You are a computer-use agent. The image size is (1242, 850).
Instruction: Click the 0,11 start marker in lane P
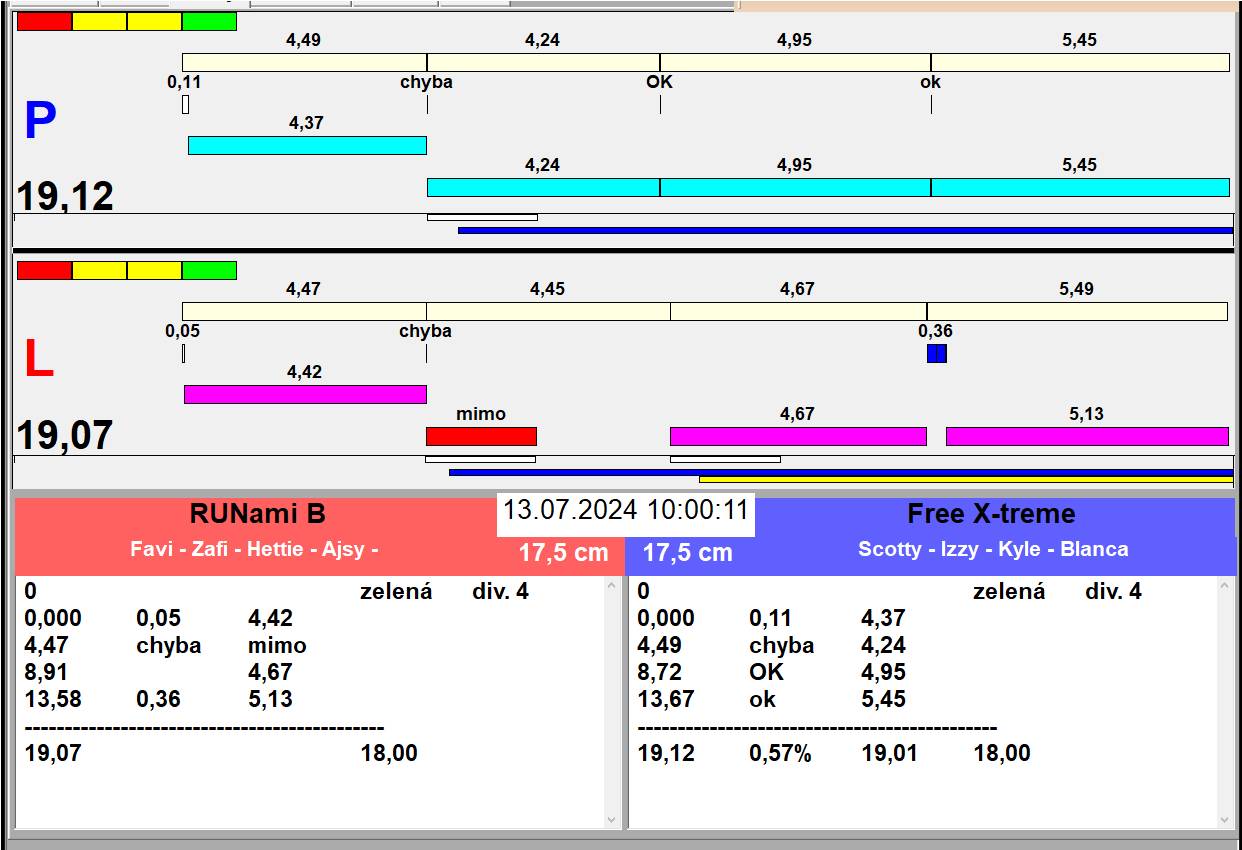point(185,104)
